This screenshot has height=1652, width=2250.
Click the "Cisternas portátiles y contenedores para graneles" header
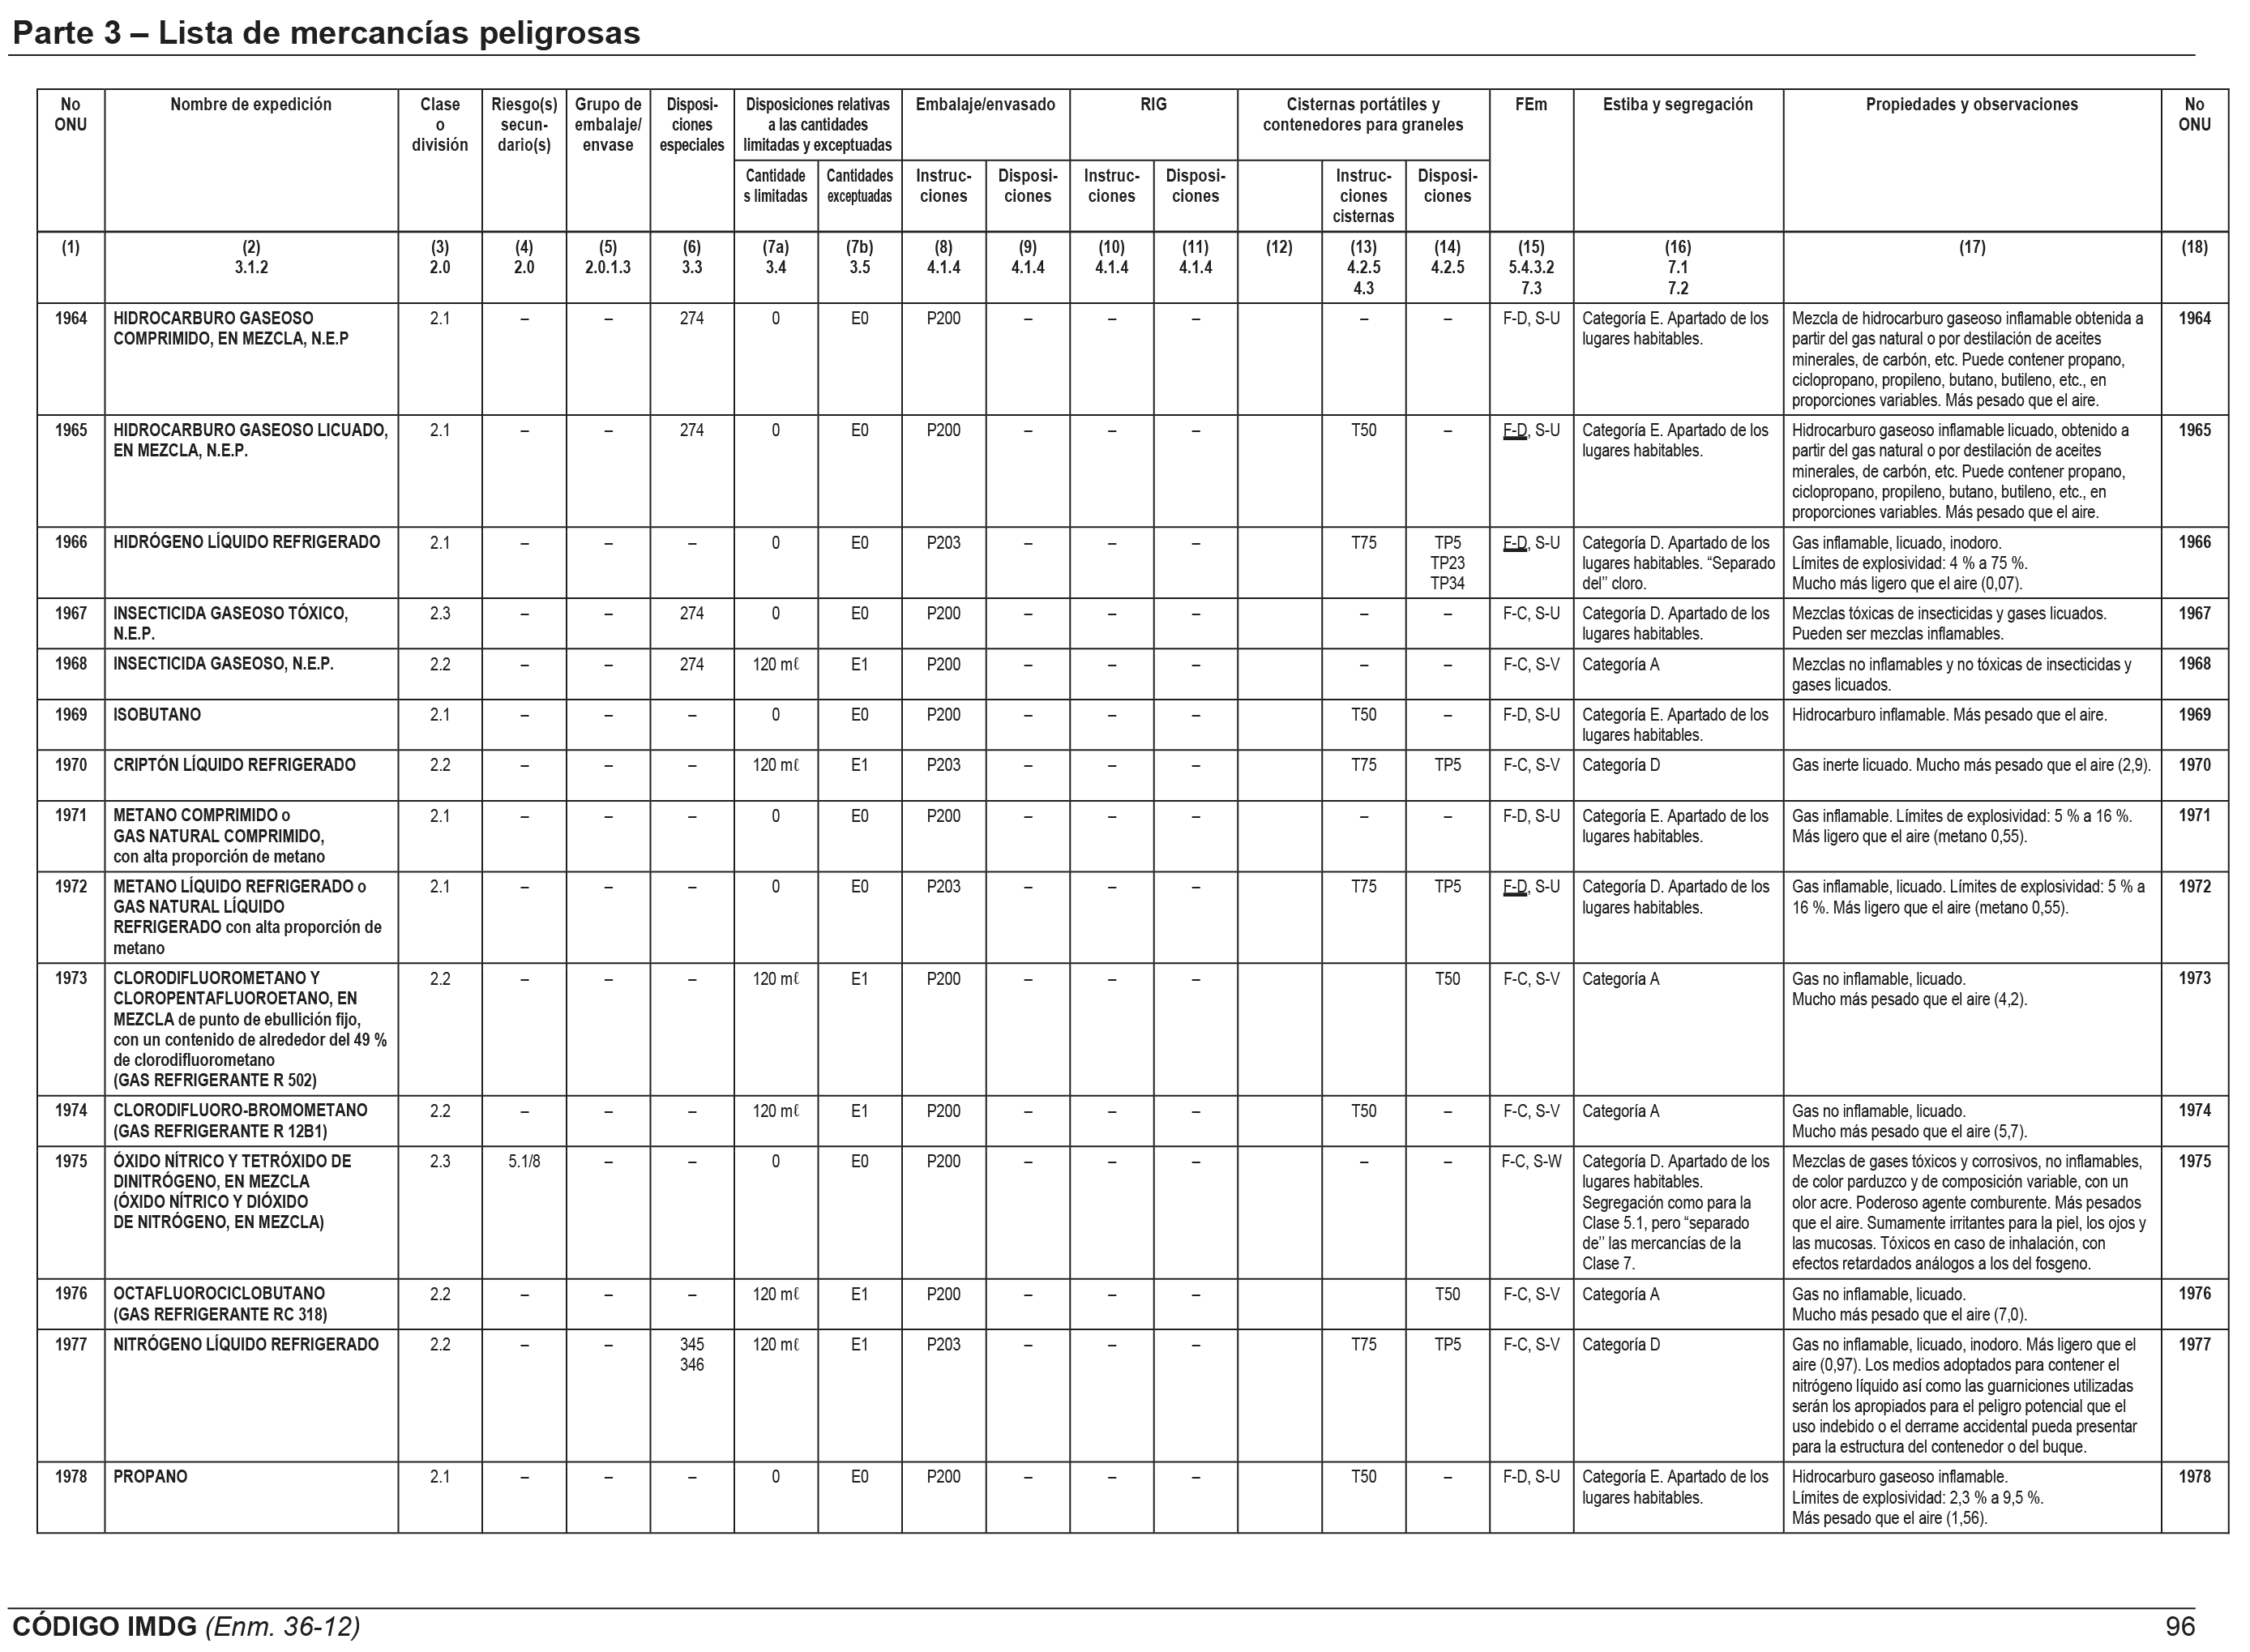tap(1363, 114)
